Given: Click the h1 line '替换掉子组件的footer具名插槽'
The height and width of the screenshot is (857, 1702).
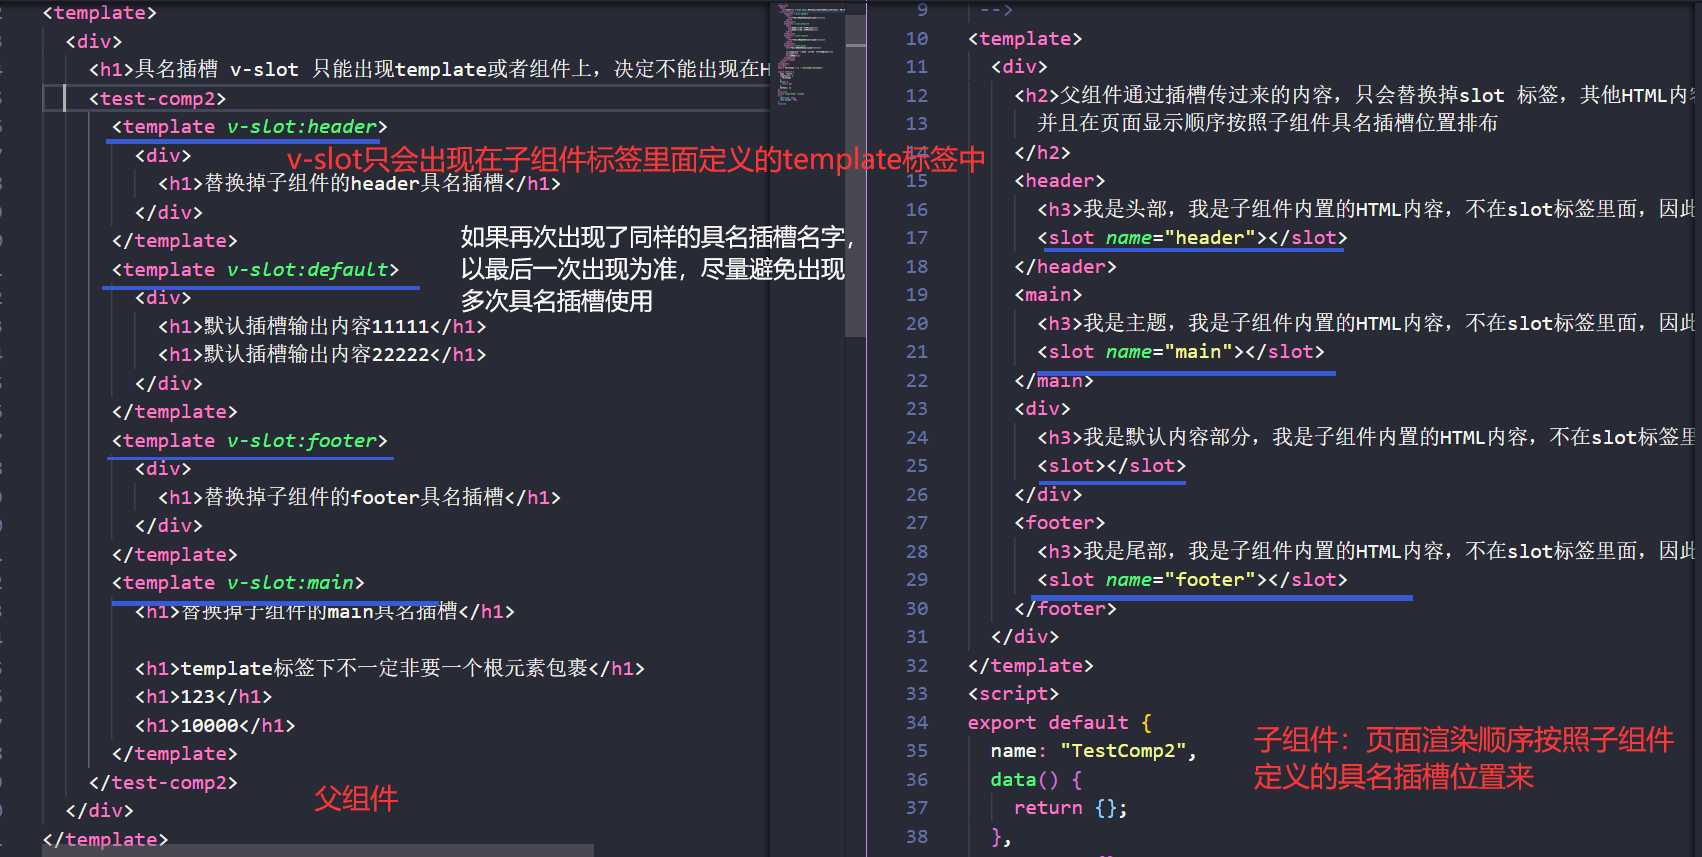Looking at the screenshot, I should 359,498.
